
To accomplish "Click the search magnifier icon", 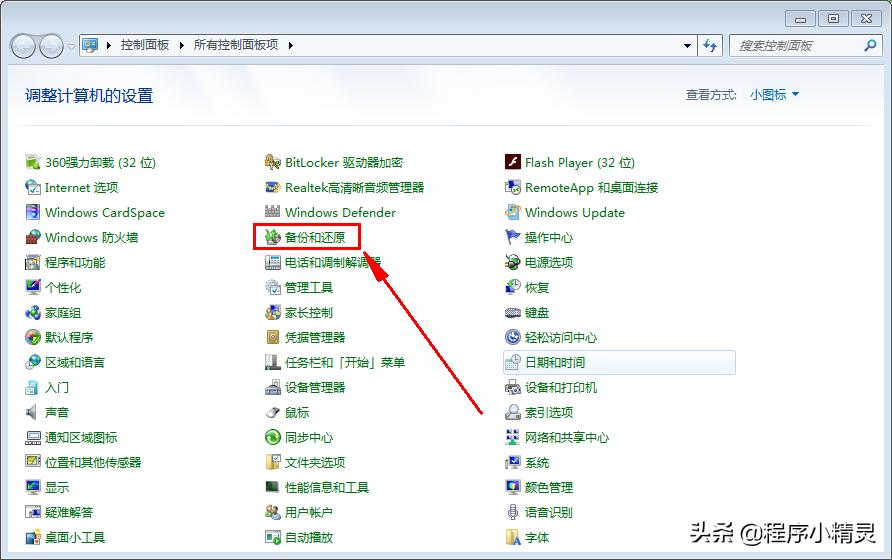I will point(870,46).
